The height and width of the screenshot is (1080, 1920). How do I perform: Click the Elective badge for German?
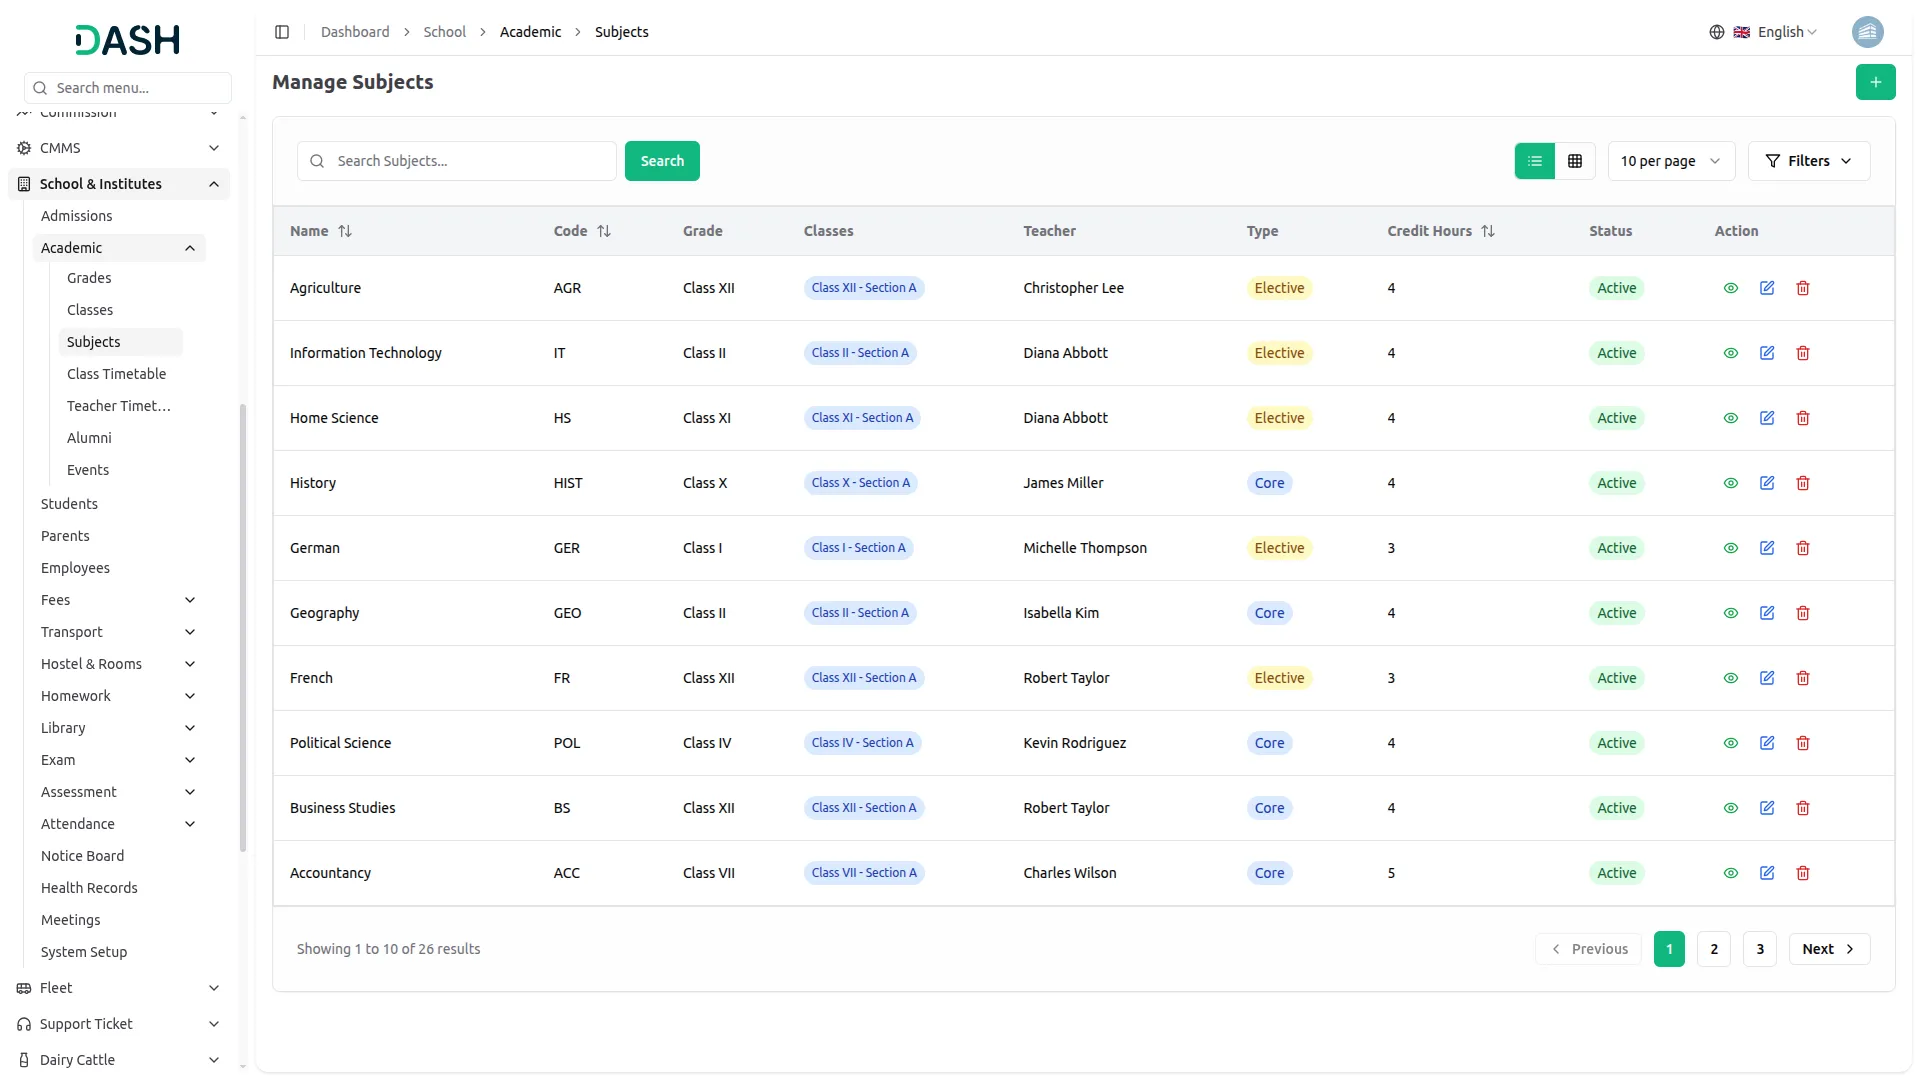[x=1278, y=548]
